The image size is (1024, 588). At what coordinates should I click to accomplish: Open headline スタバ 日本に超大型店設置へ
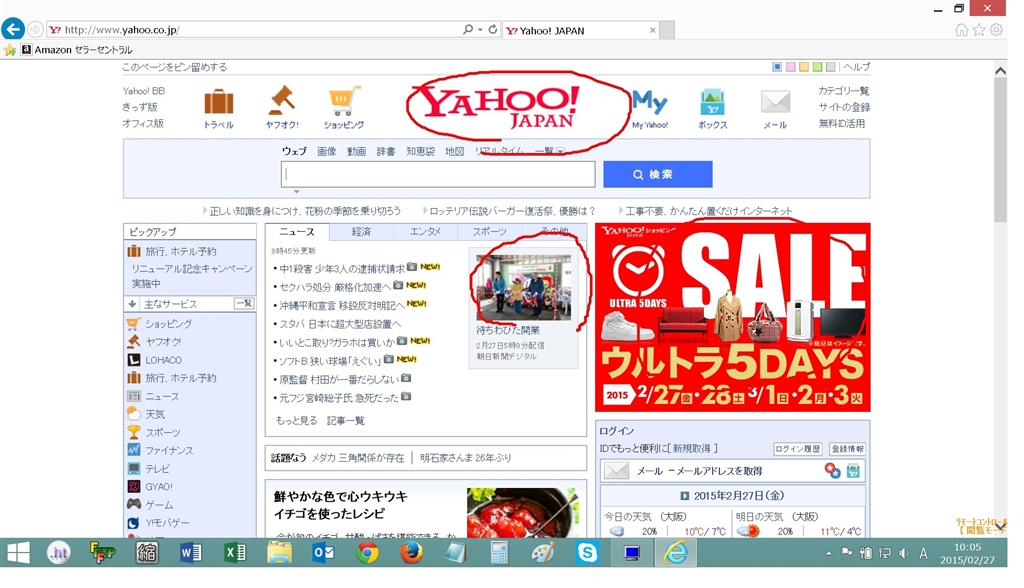(x=340, y=323)
